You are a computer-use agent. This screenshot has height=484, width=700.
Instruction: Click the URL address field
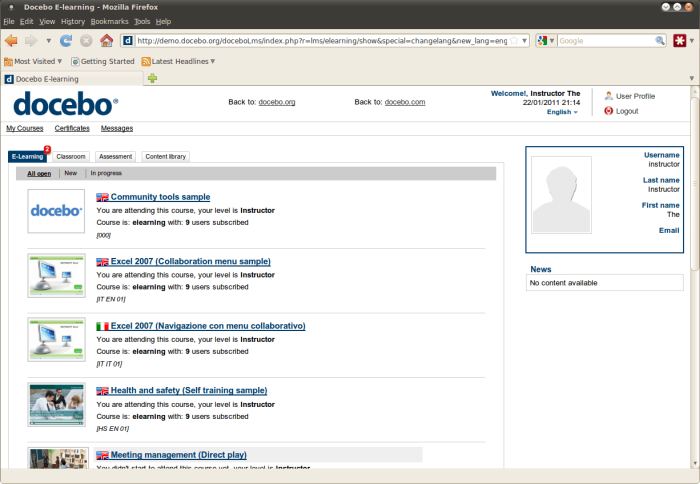(322, 41)
